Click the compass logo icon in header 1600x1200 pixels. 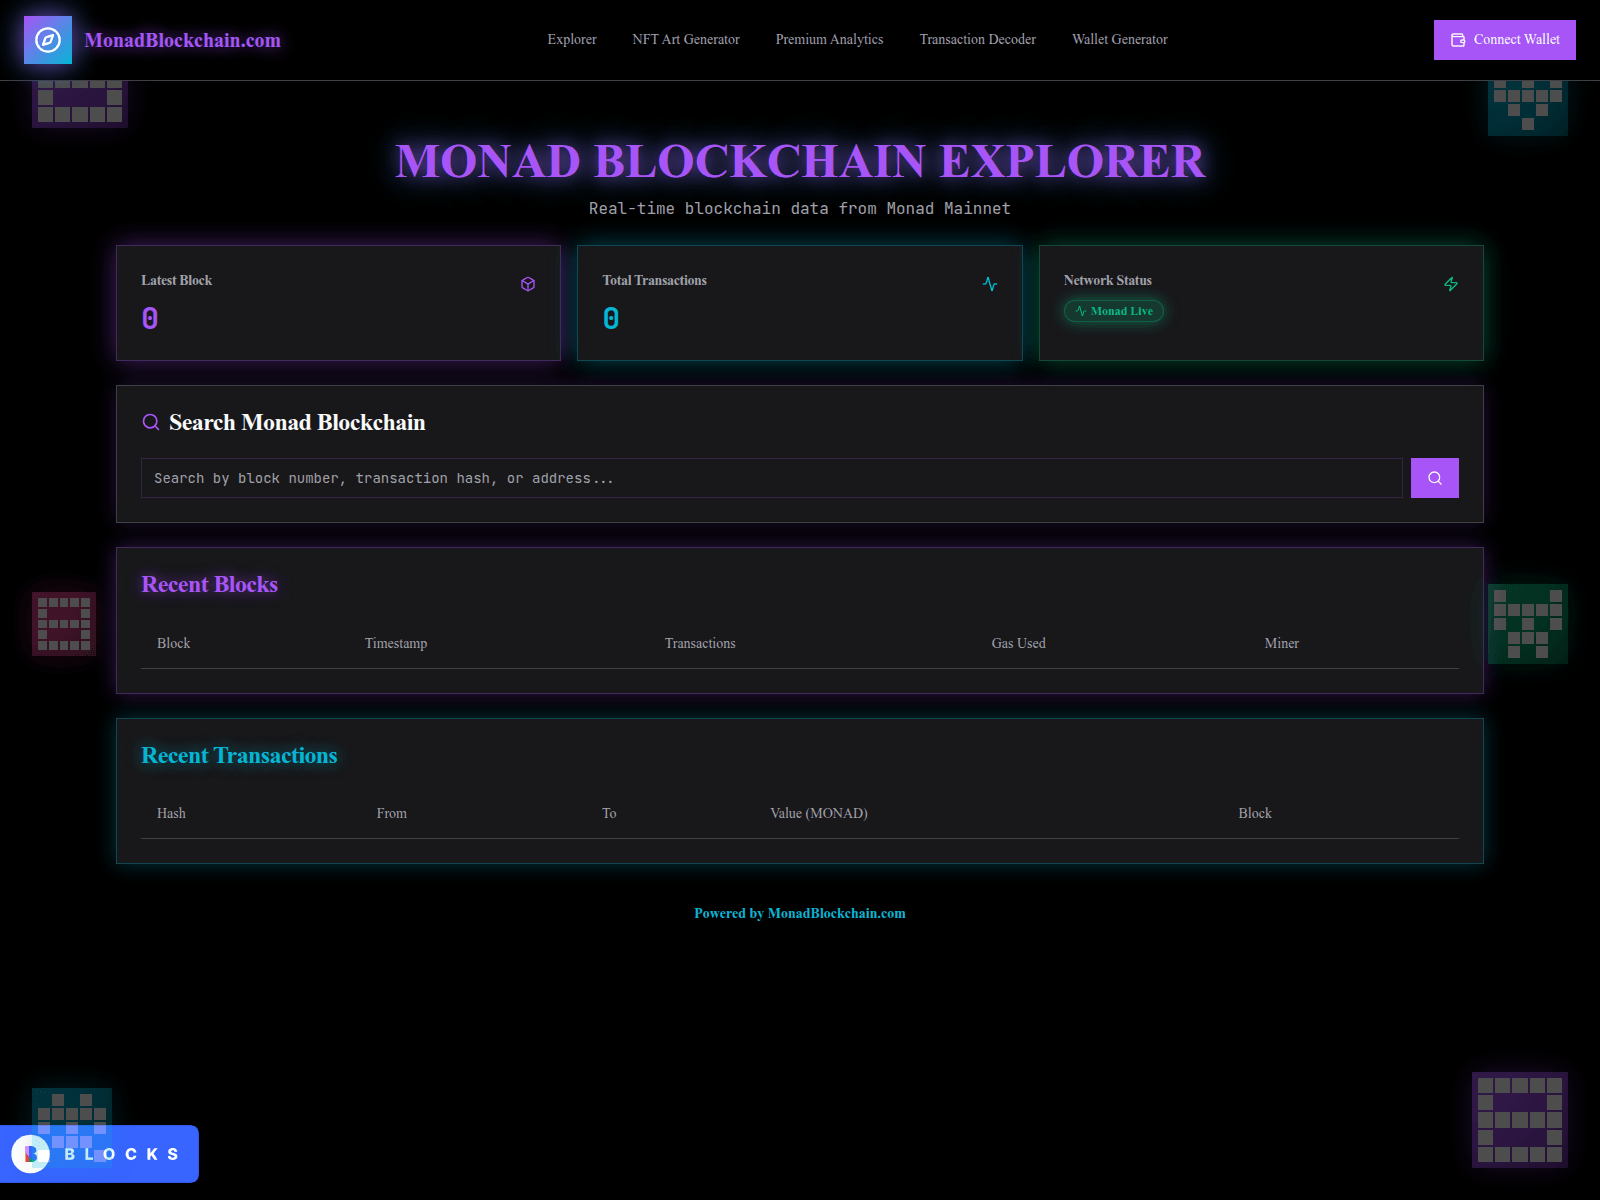tap(48, 40)
